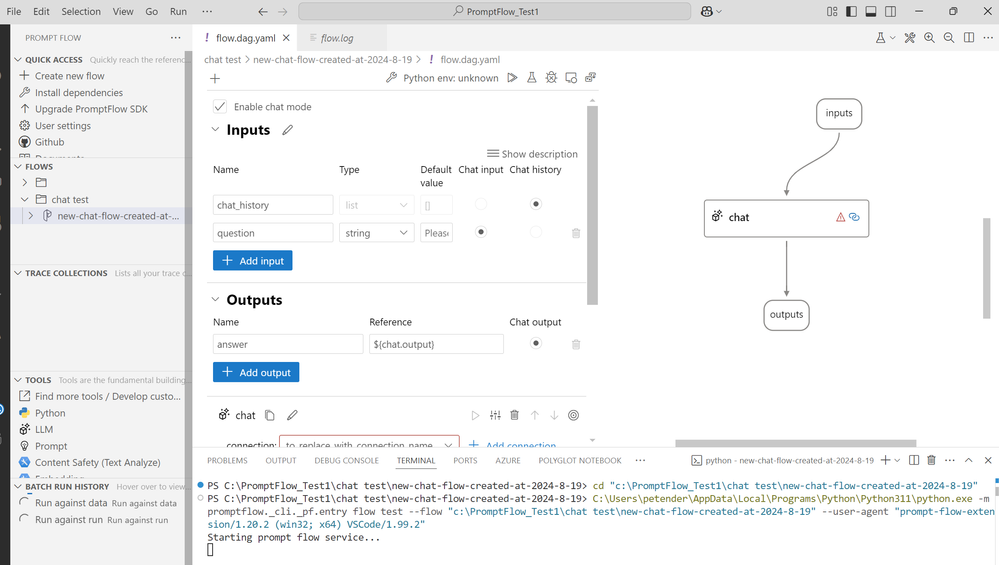Zoom out using editor title magnifier
The image size is (999, 565).
pyautogui.click(x=949, y=38)
